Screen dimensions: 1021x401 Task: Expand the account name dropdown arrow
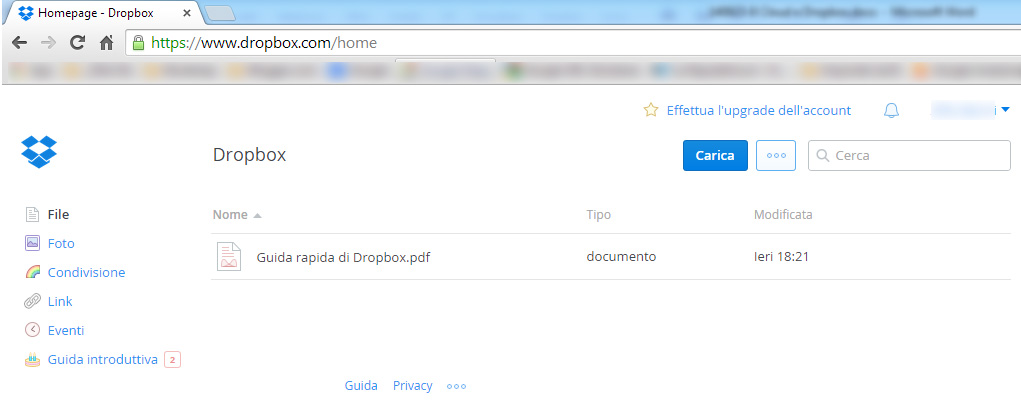point(1005,110)
